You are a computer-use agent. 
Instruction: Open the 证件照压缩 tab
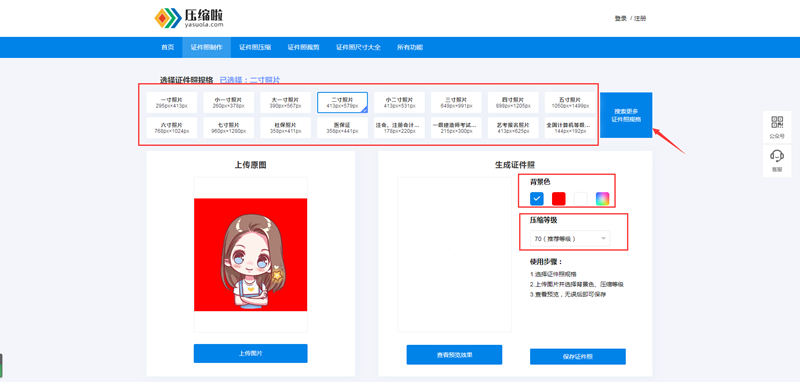(255, 47)
